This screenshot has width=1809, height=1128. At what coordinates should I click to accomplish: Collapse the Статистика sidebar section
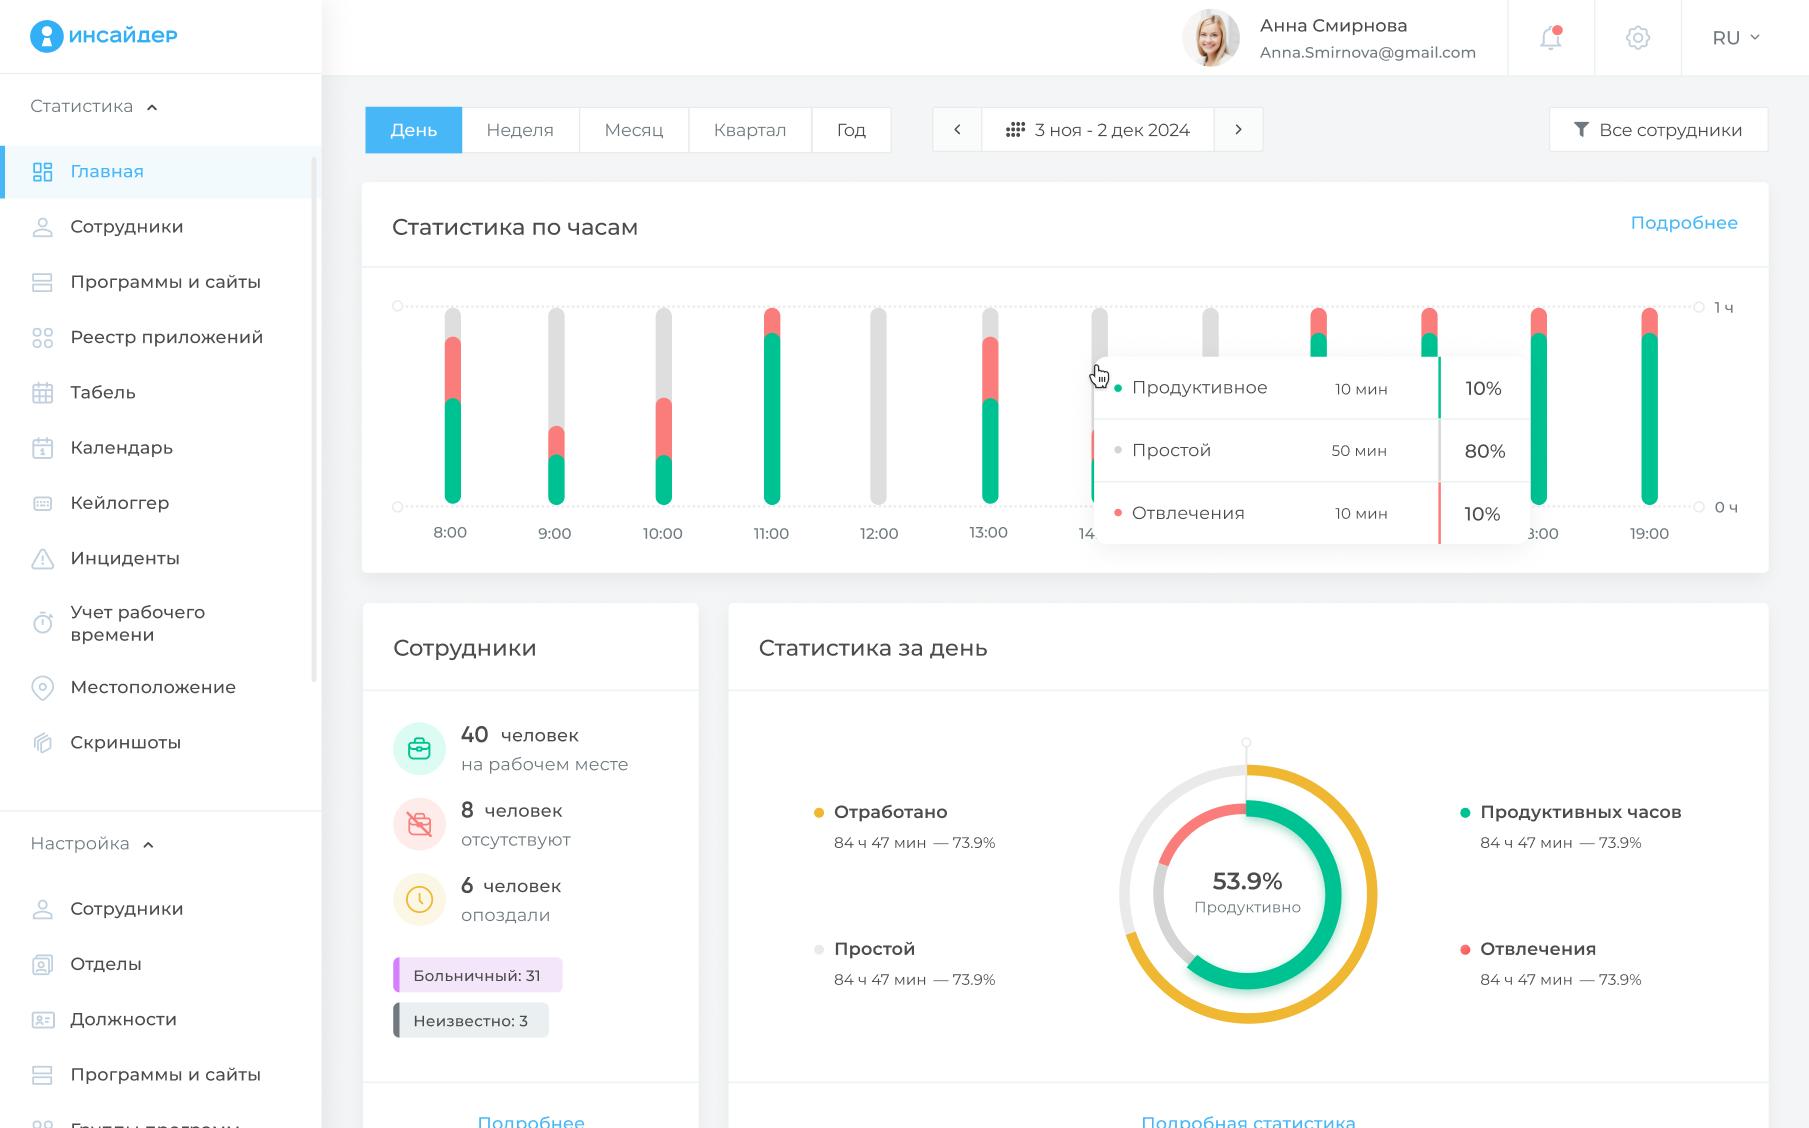coord(152,107)
